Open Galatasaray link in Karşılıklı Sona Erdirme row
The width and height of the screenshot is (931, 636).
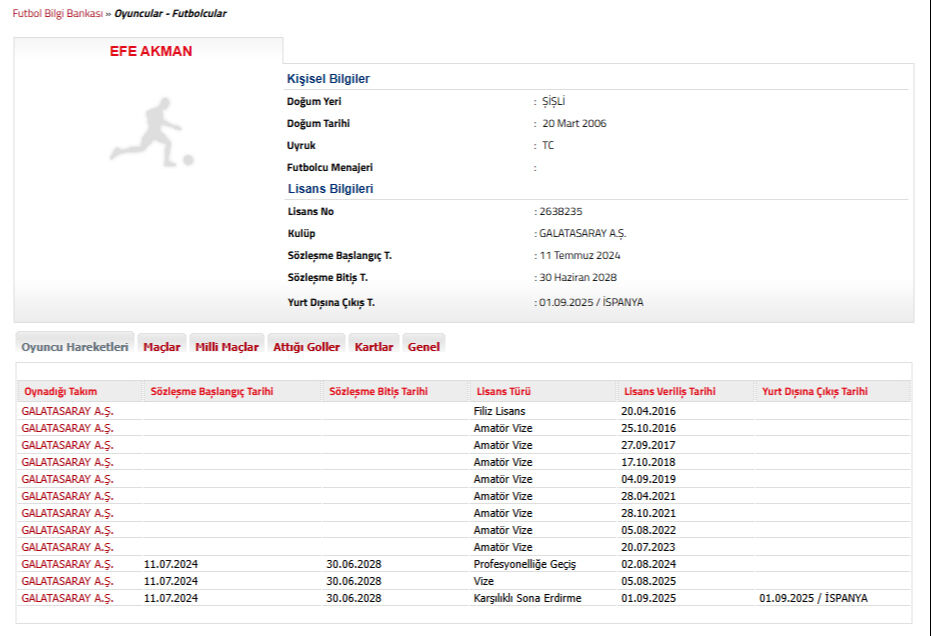click(x=68, y=598)
